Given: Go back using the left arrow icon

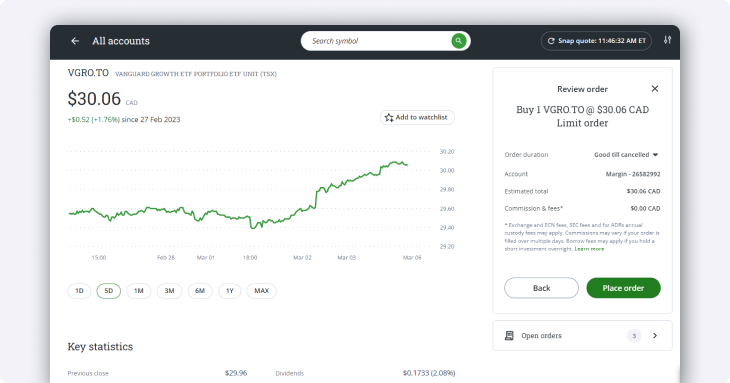Looking at the screenshot, I should 75,41.
